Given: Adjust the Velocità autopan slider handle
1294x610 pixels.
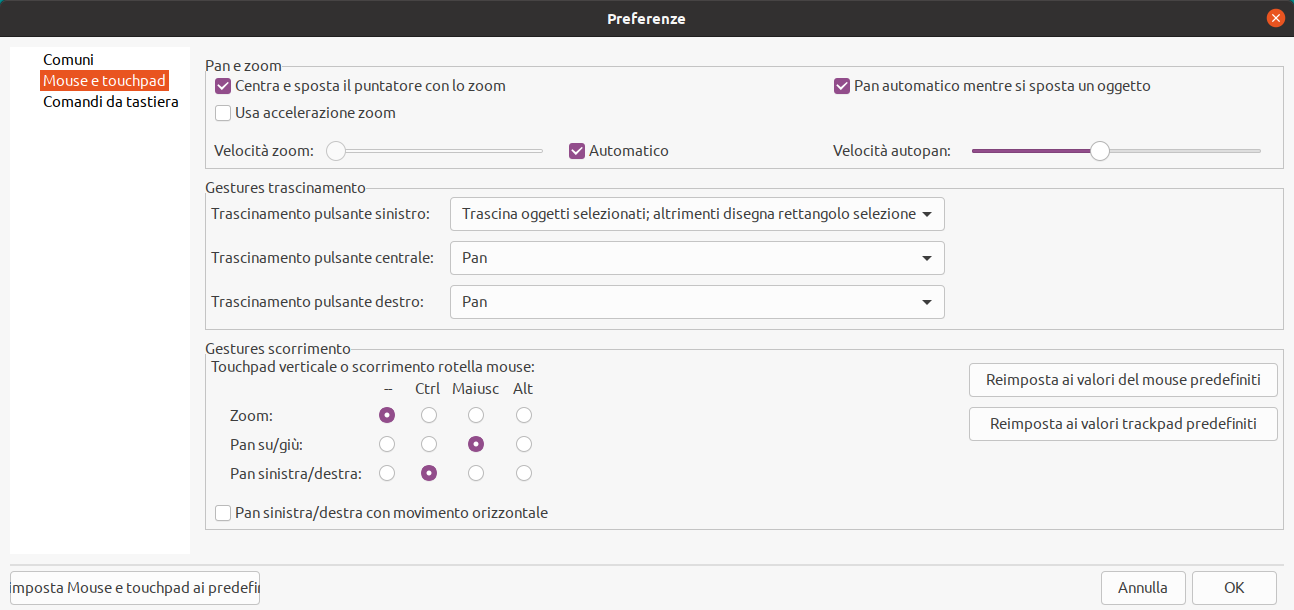Looking at the screenshot, I should pos(1100,150).
